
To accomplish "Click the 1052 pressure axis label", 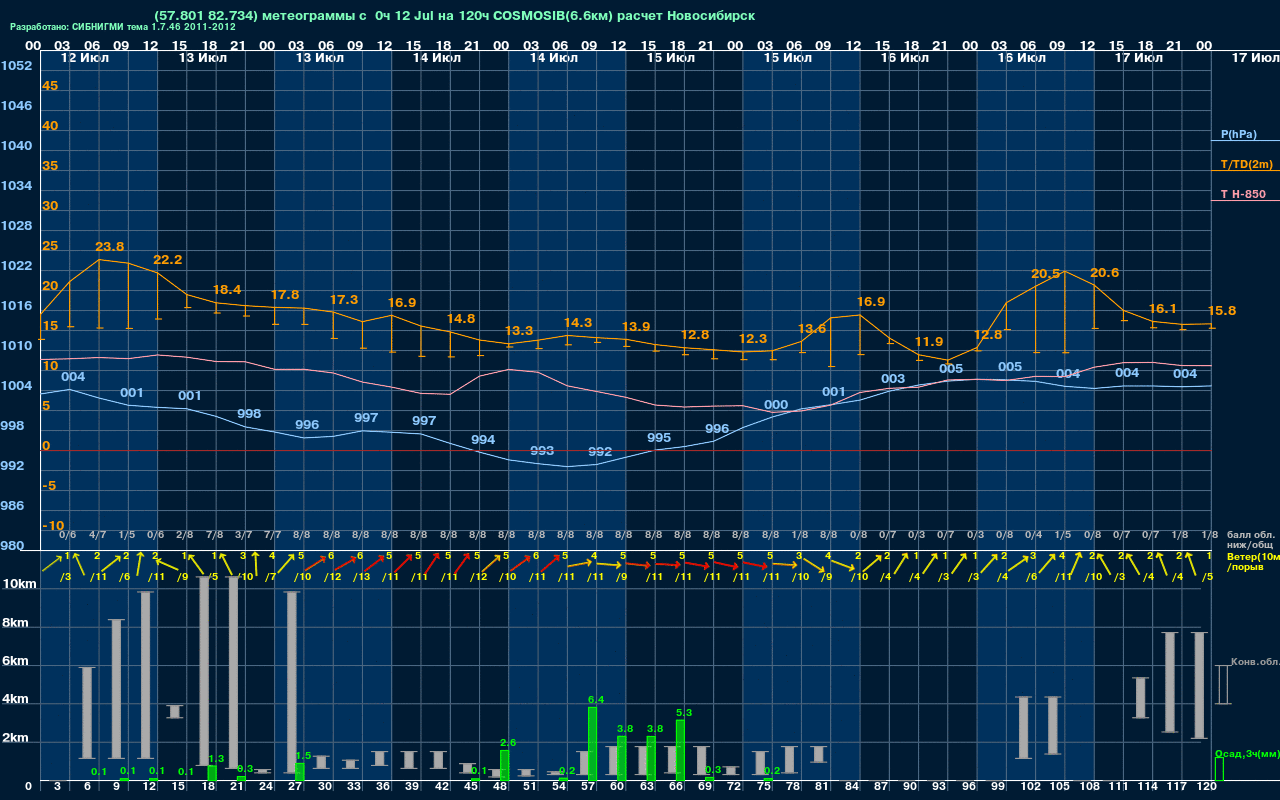I will pos(15,66).
